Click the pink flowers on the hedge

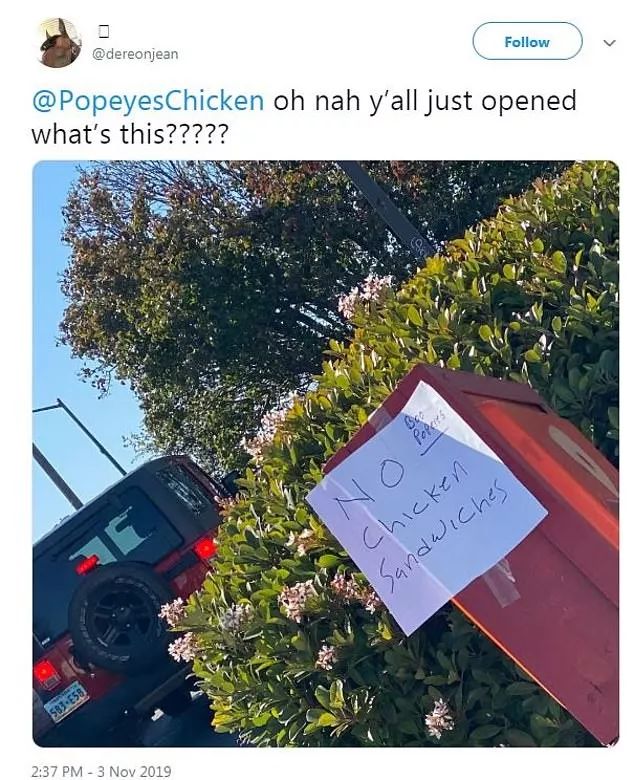click(x=297, y=601)
